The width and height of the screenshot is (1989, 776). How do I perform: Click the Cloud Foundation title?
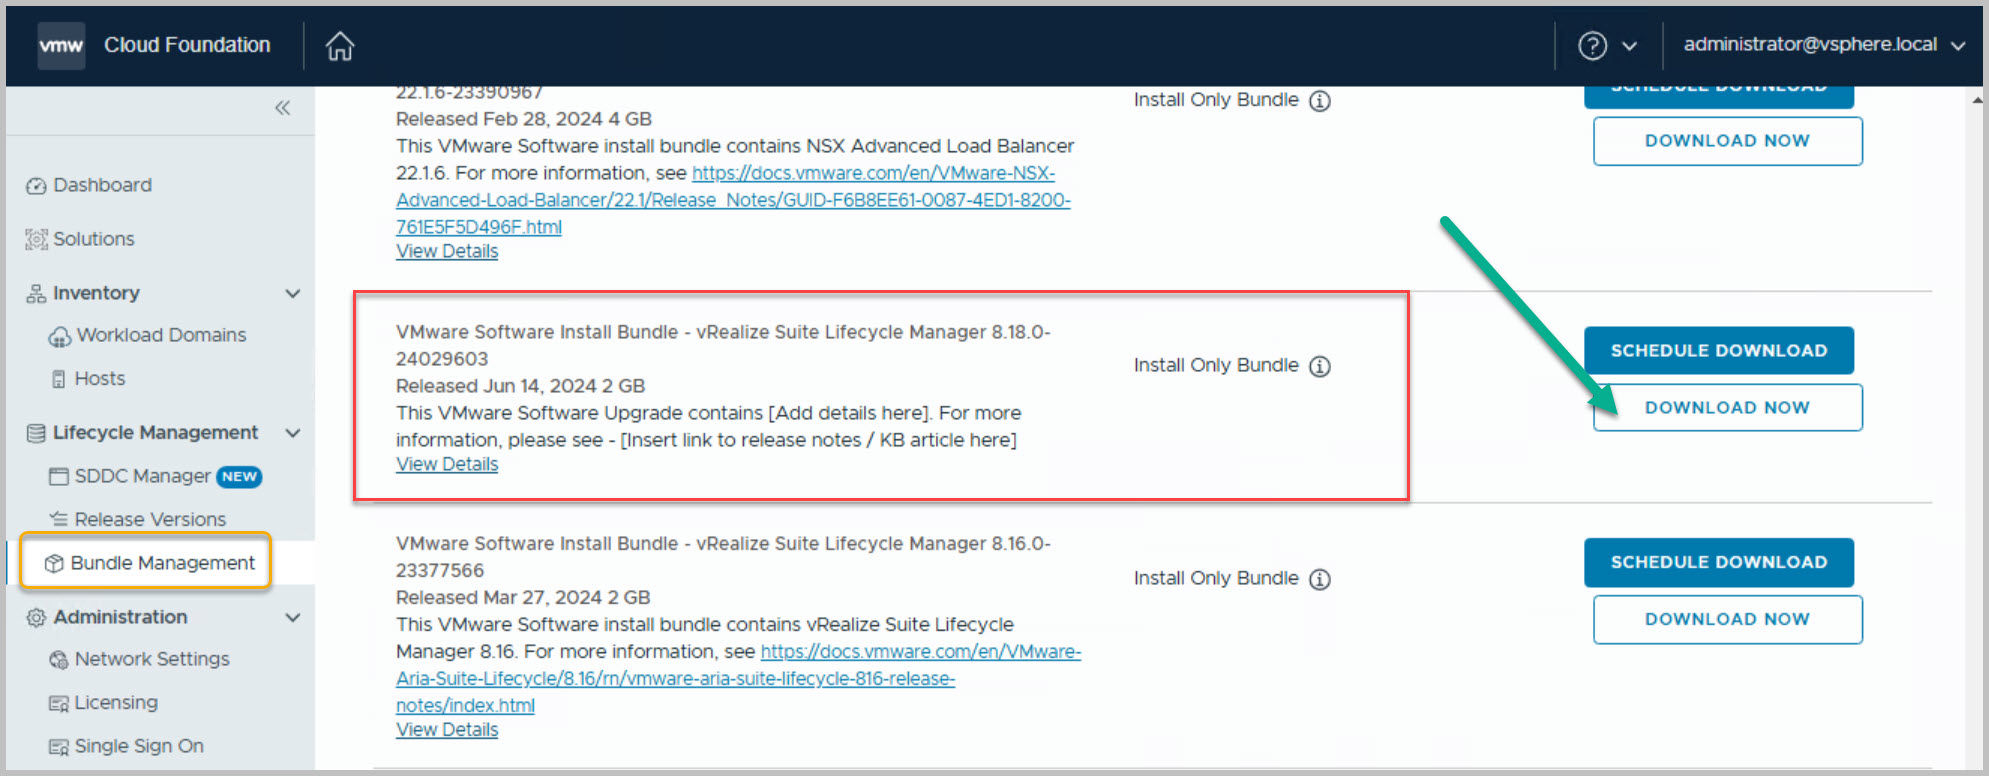coord(187,45)
